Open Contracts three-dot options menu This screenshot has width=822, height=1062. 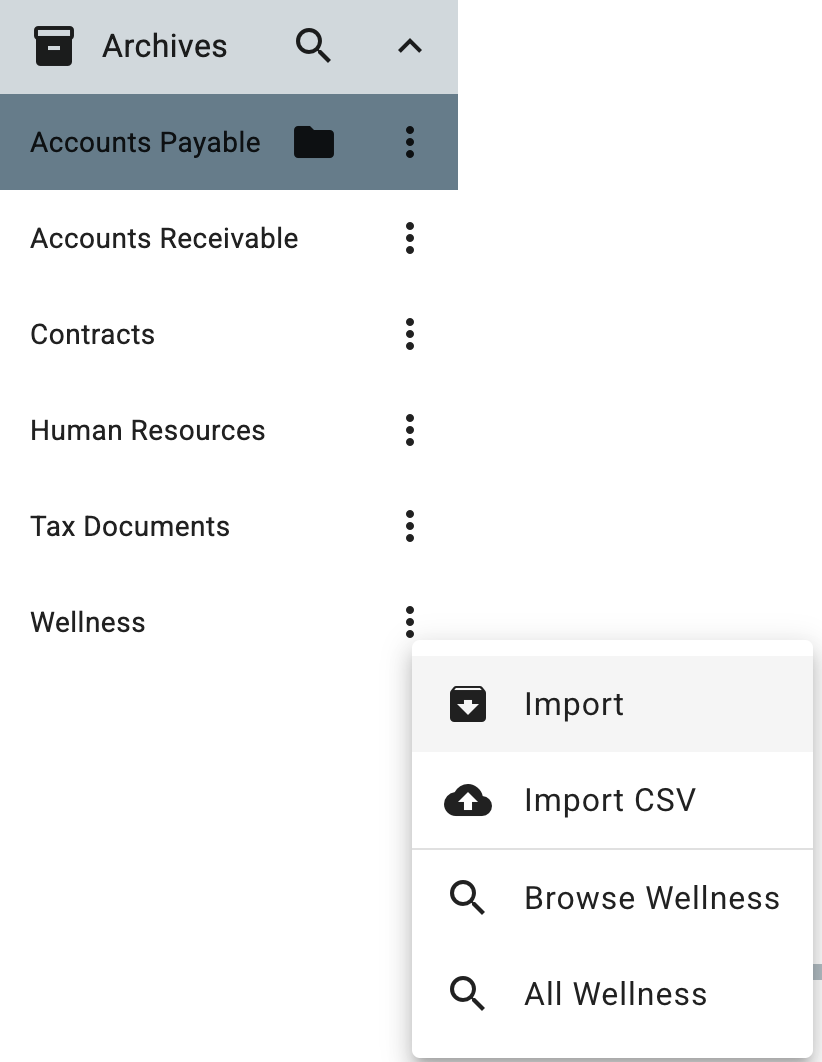pos(410,334)
